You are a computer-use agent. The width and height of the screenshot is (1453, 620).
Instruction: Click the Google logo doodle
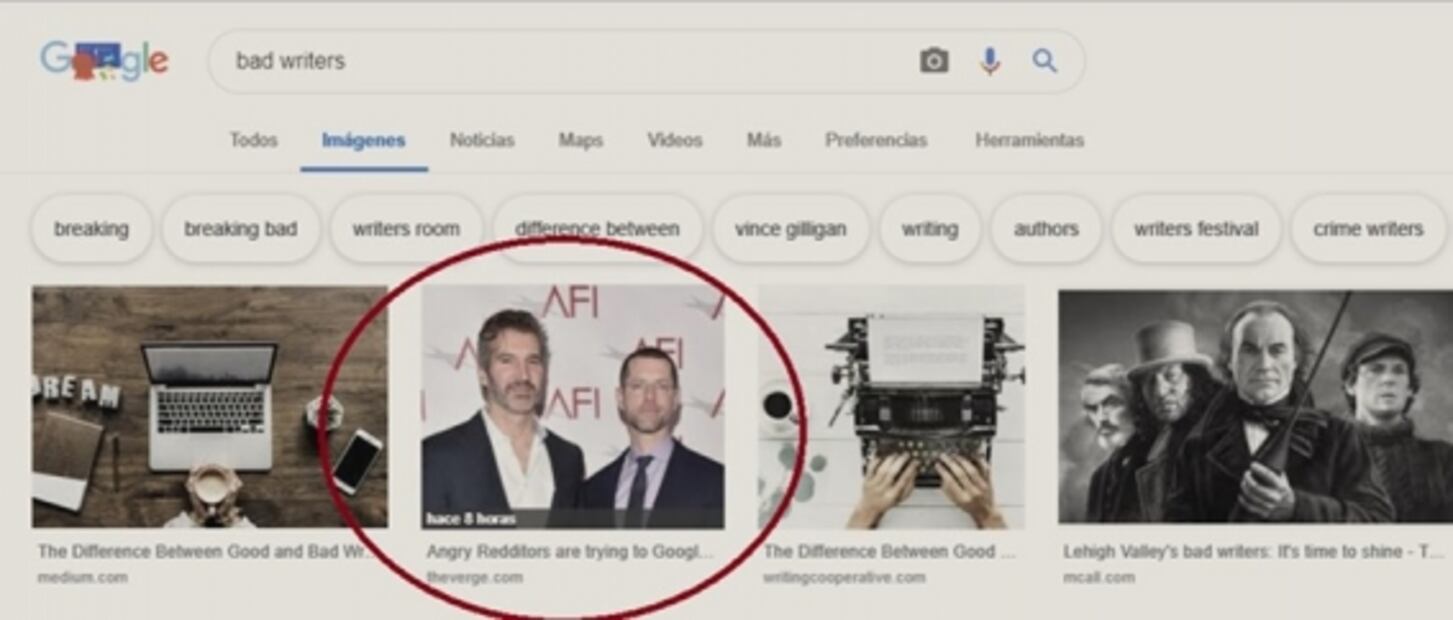[x=104, y=61]
